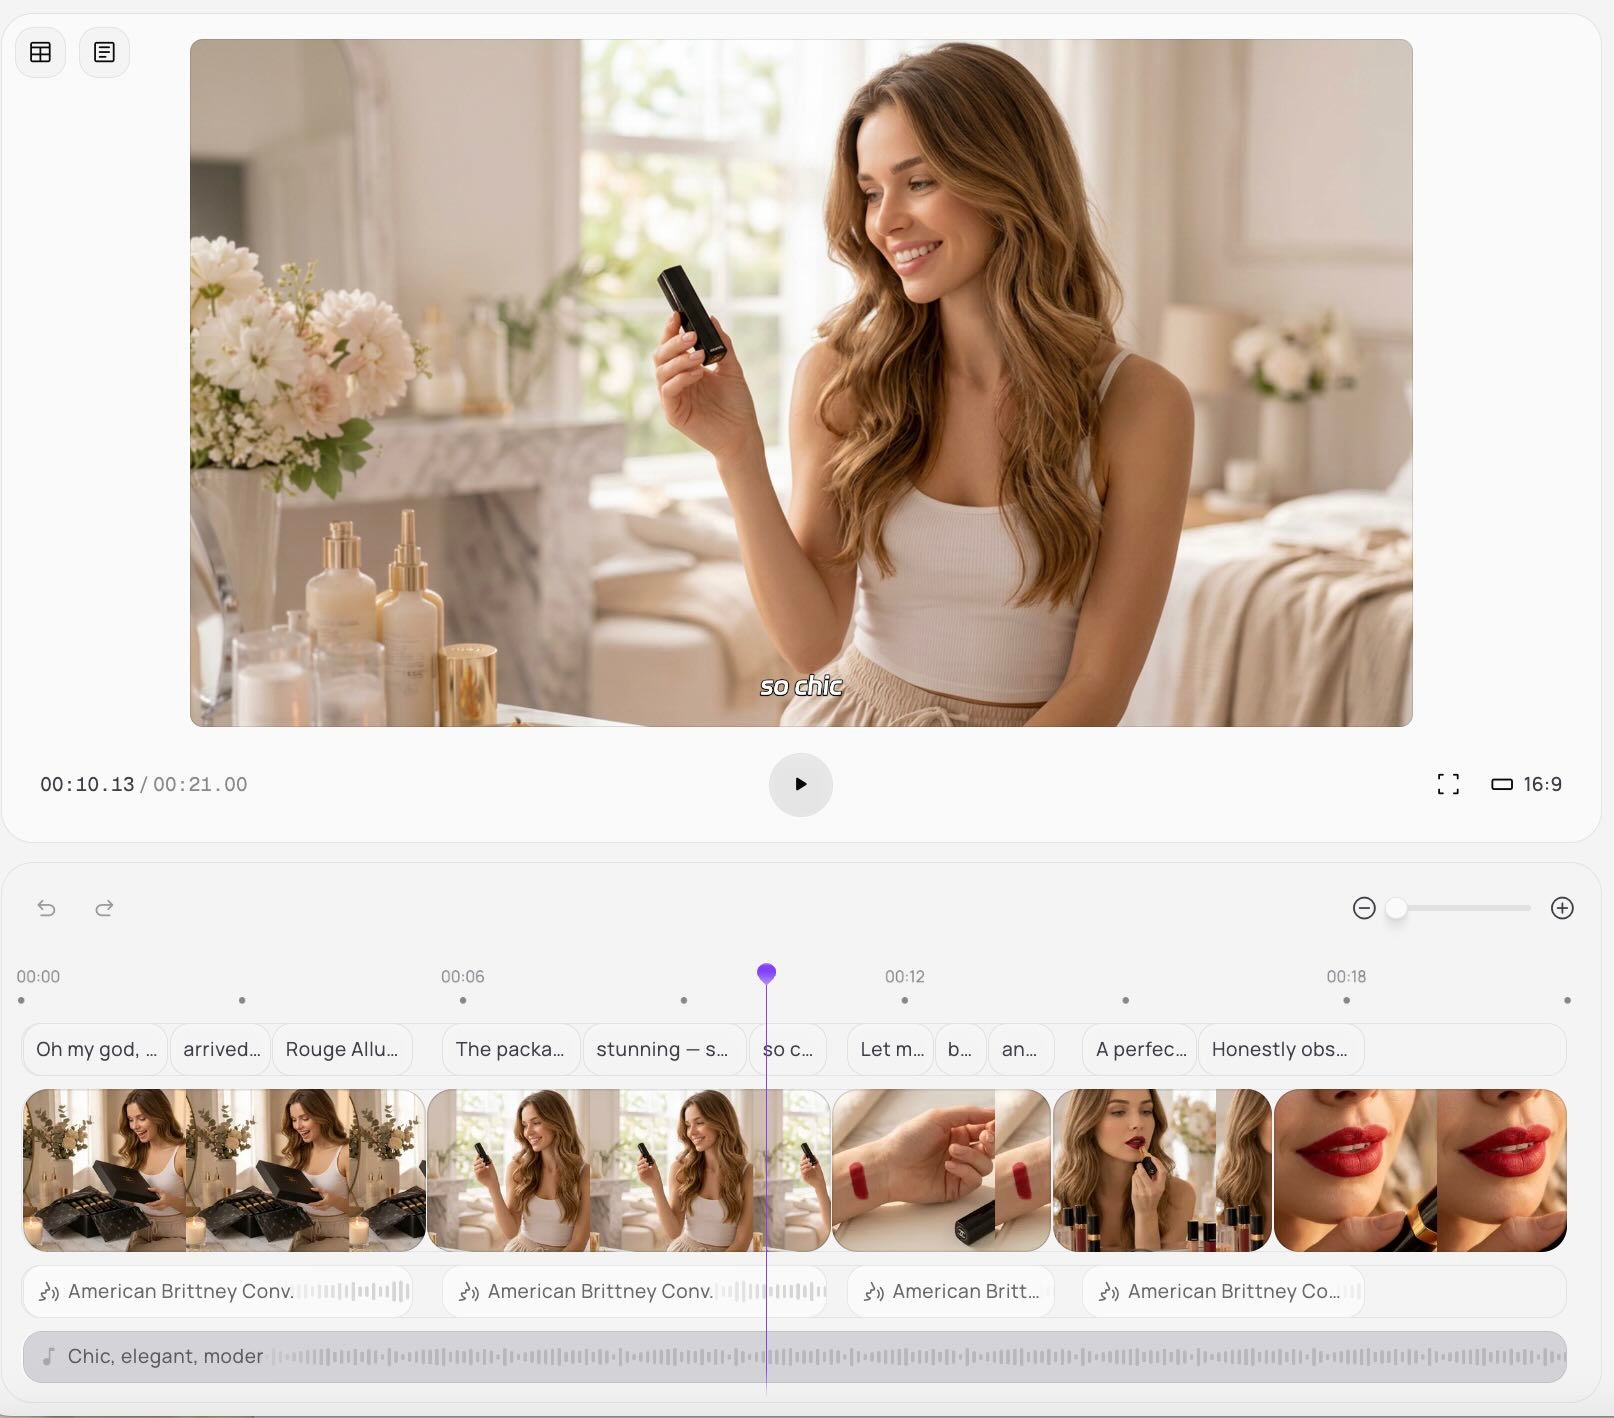Select the 'Honestly obs...' caption clip
This screenshot has height=1418, width=1614.
tap(1279, 1049)
